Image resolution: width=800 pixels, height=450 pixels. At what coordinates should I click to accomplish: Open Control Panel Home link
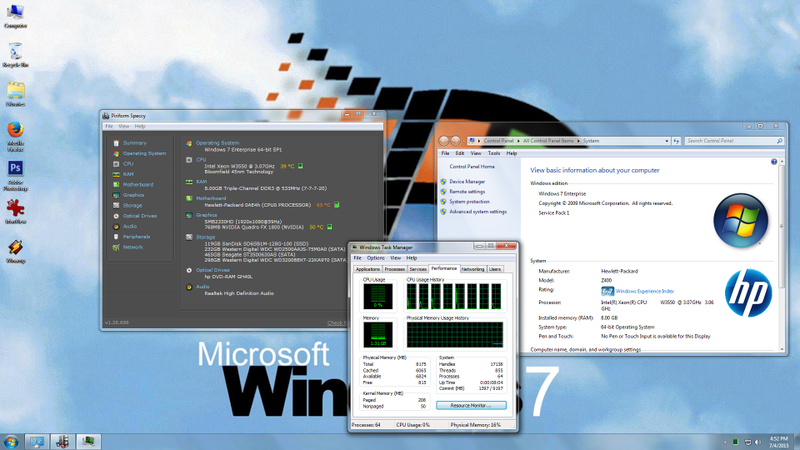(x=472, y=166)
